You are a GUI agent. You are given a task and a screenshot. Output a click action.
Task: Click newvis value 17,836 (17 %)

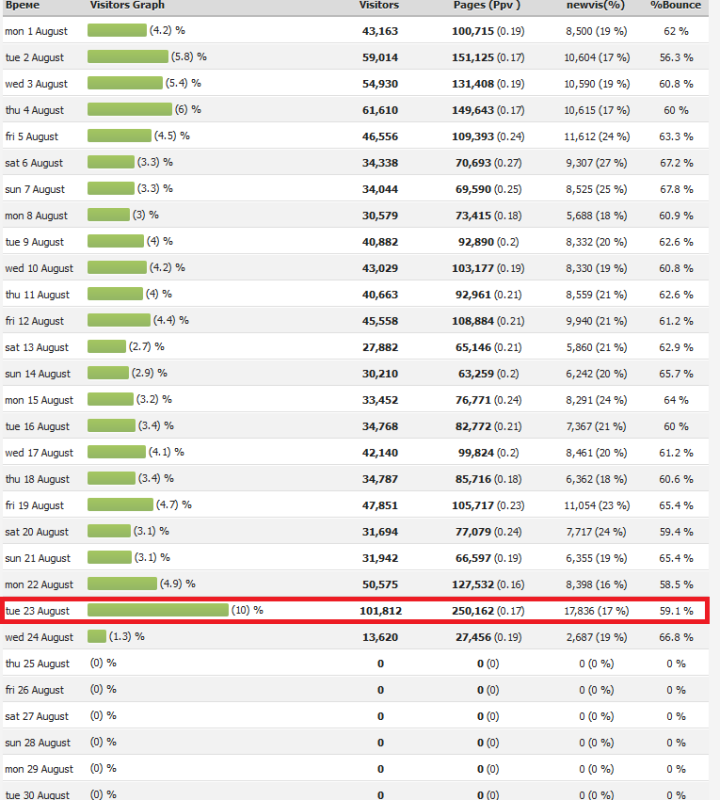tap(597, 611)
